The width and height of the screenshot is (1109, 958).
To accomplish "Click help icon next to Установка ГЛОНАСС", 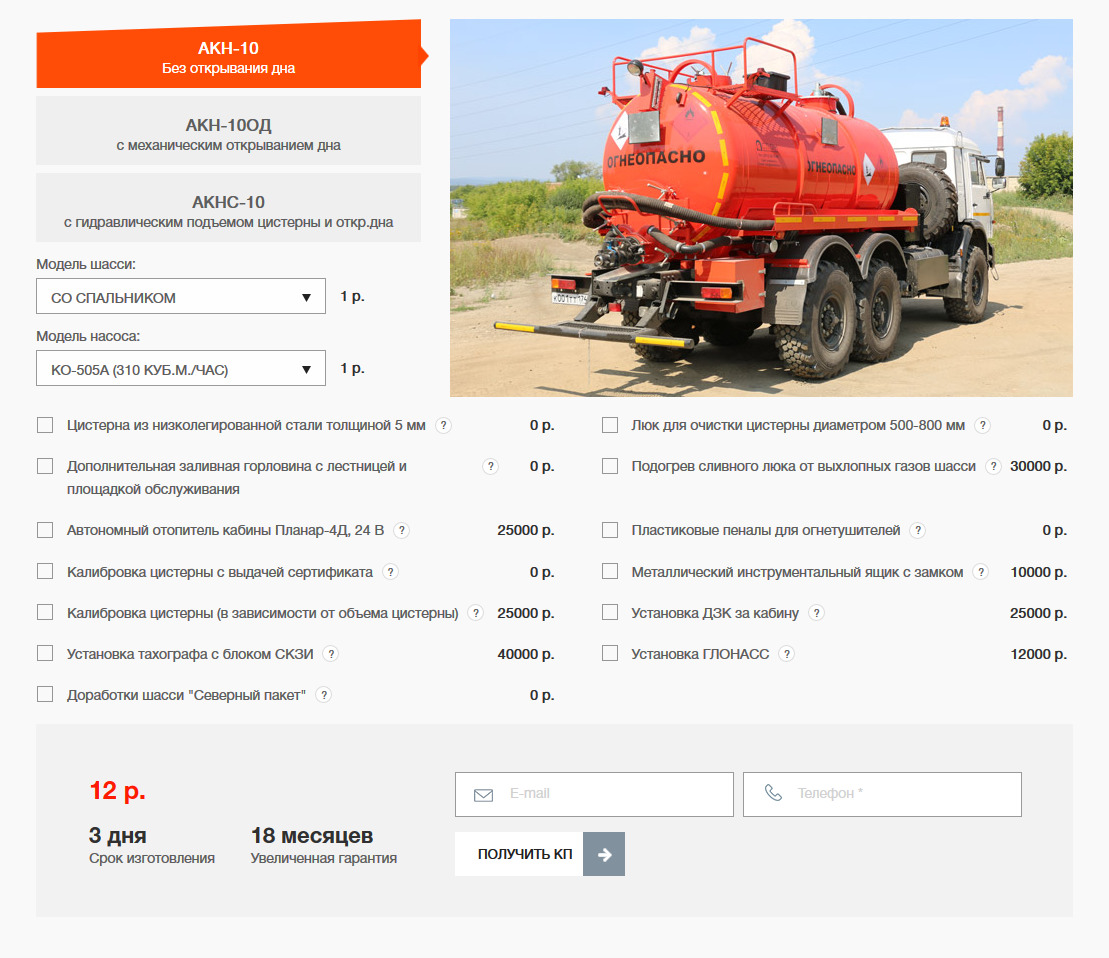I will tap(787, 654).
